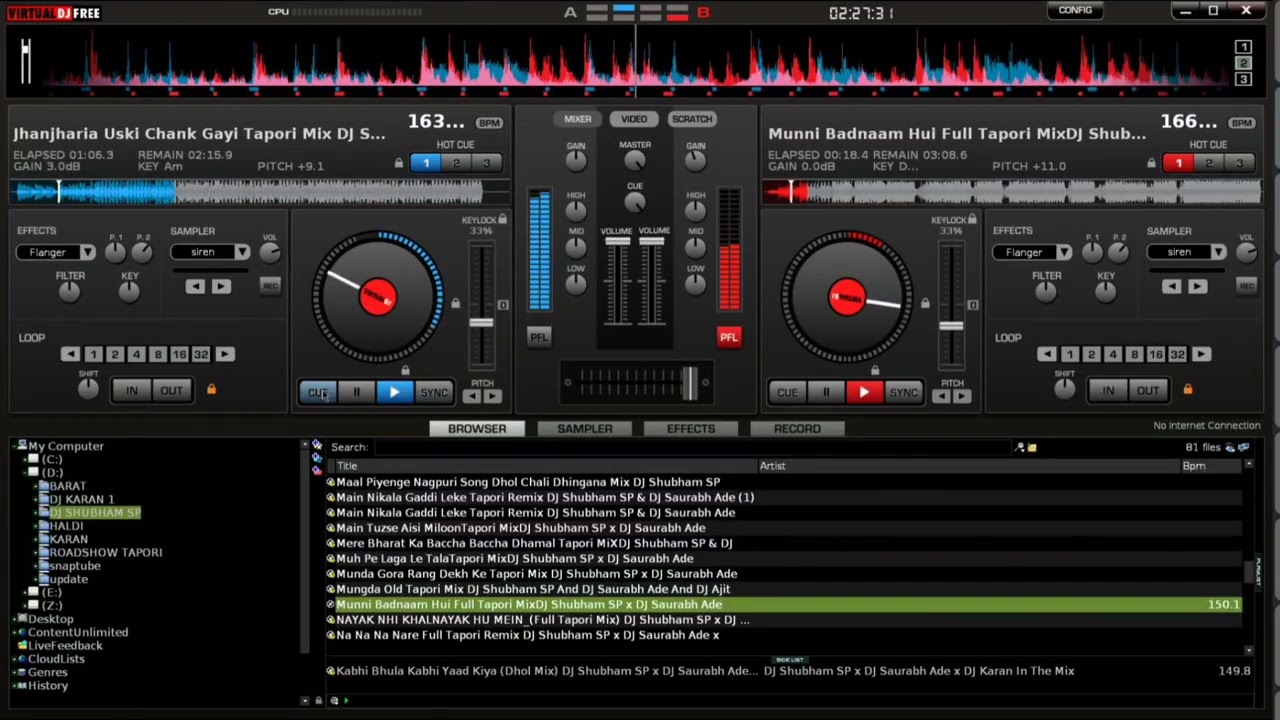Pause the right deck

(826, 393)
